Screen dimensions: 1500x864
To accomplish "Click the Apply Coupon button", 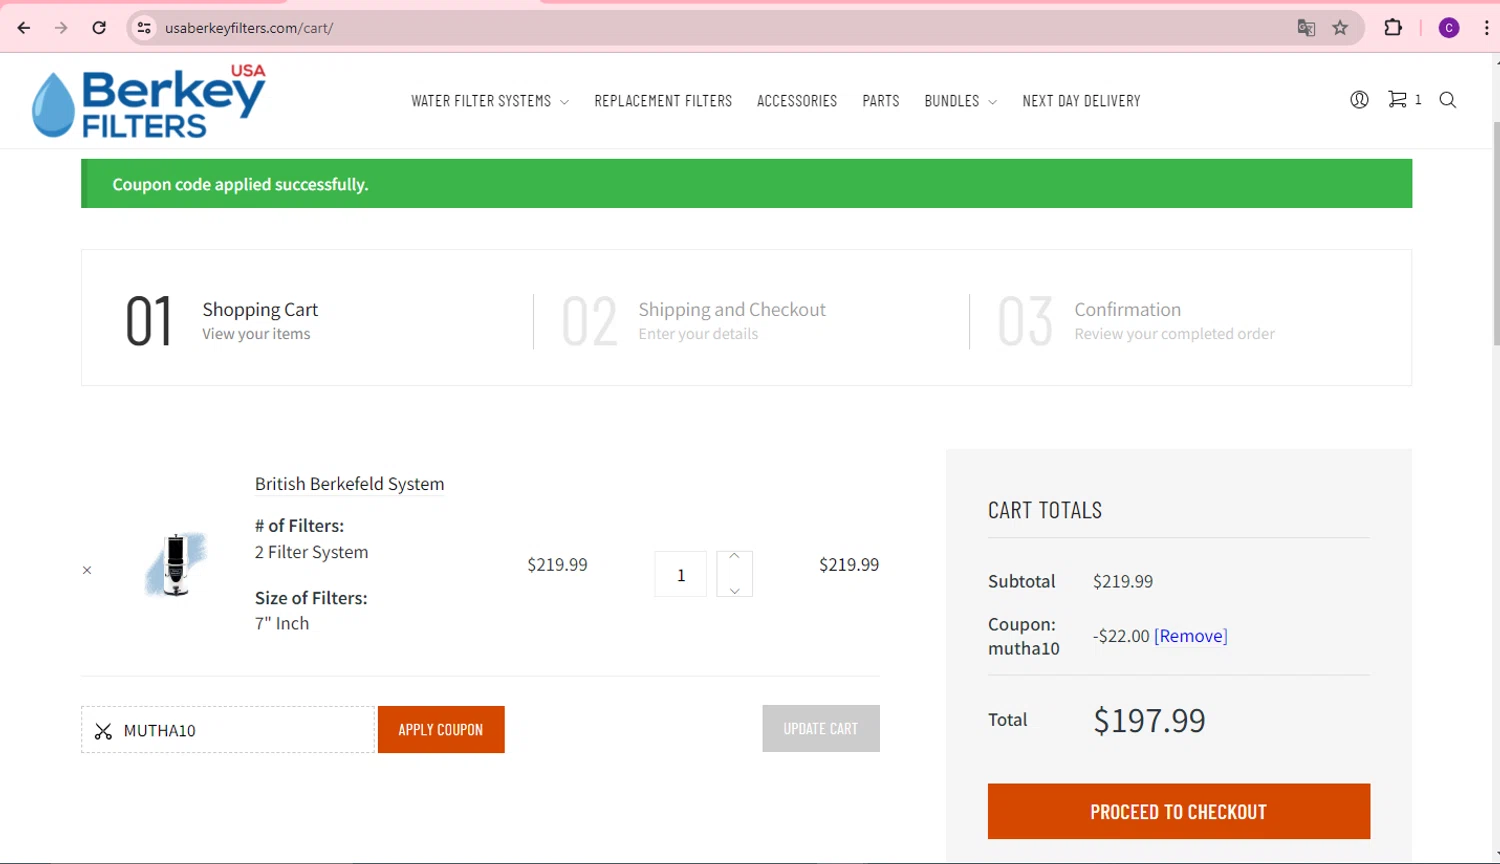I will click(441, 730).
